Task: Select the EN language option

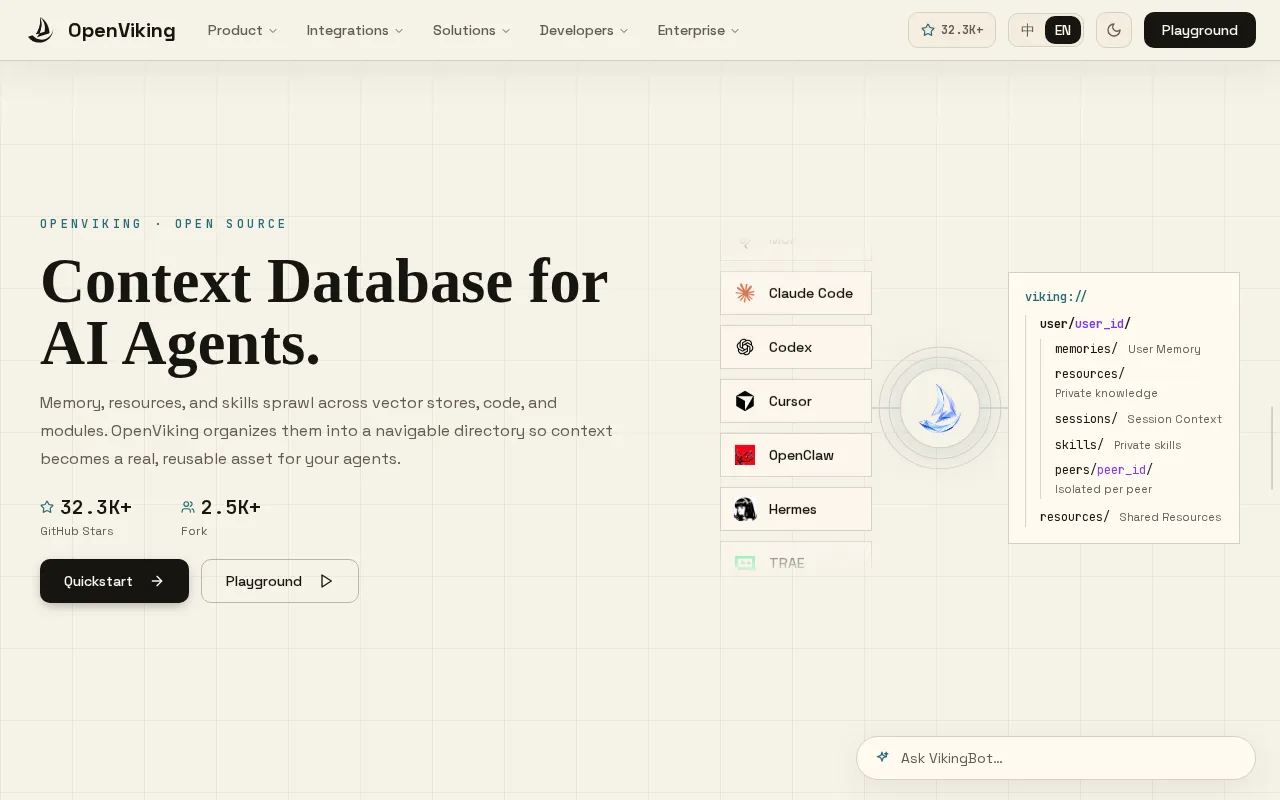Action: pyautogui.click(x=1062, y=30)
